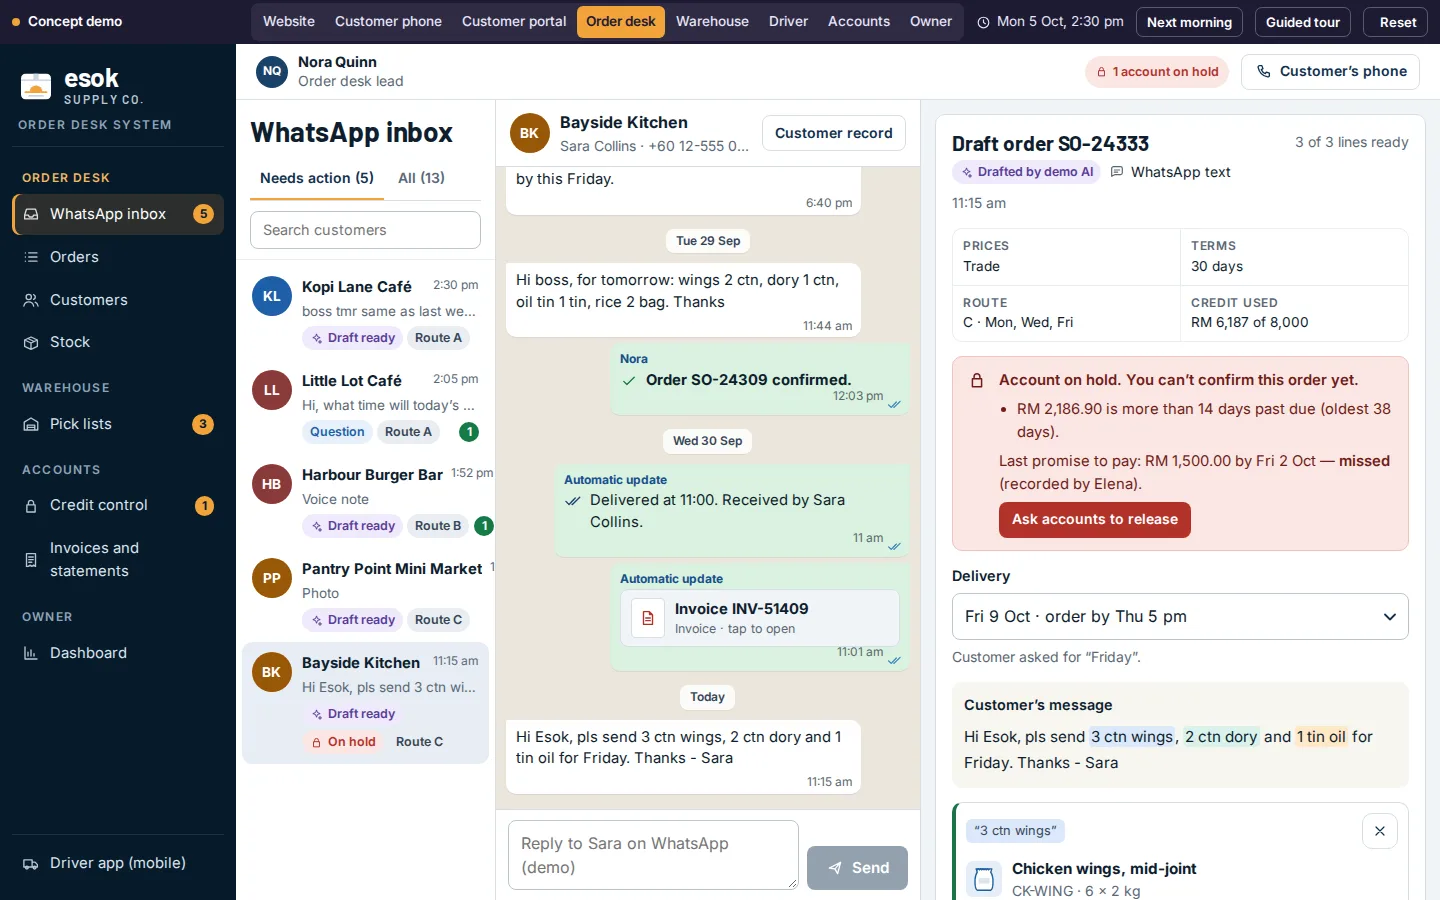Click the Chicken wings product icon
Viewport: 1440px width, 900px height.
click(x=984, y=879)
